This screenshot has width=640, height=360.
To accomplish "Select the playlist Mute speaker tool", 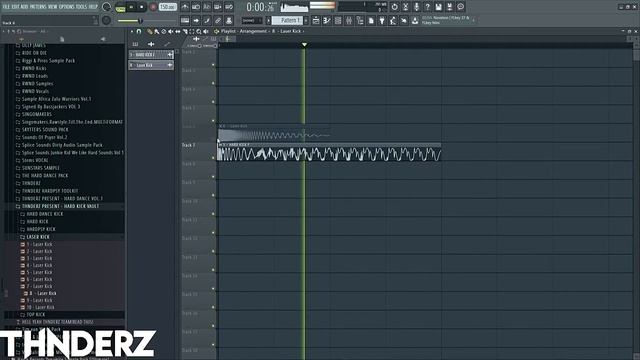I will point(171,31).
